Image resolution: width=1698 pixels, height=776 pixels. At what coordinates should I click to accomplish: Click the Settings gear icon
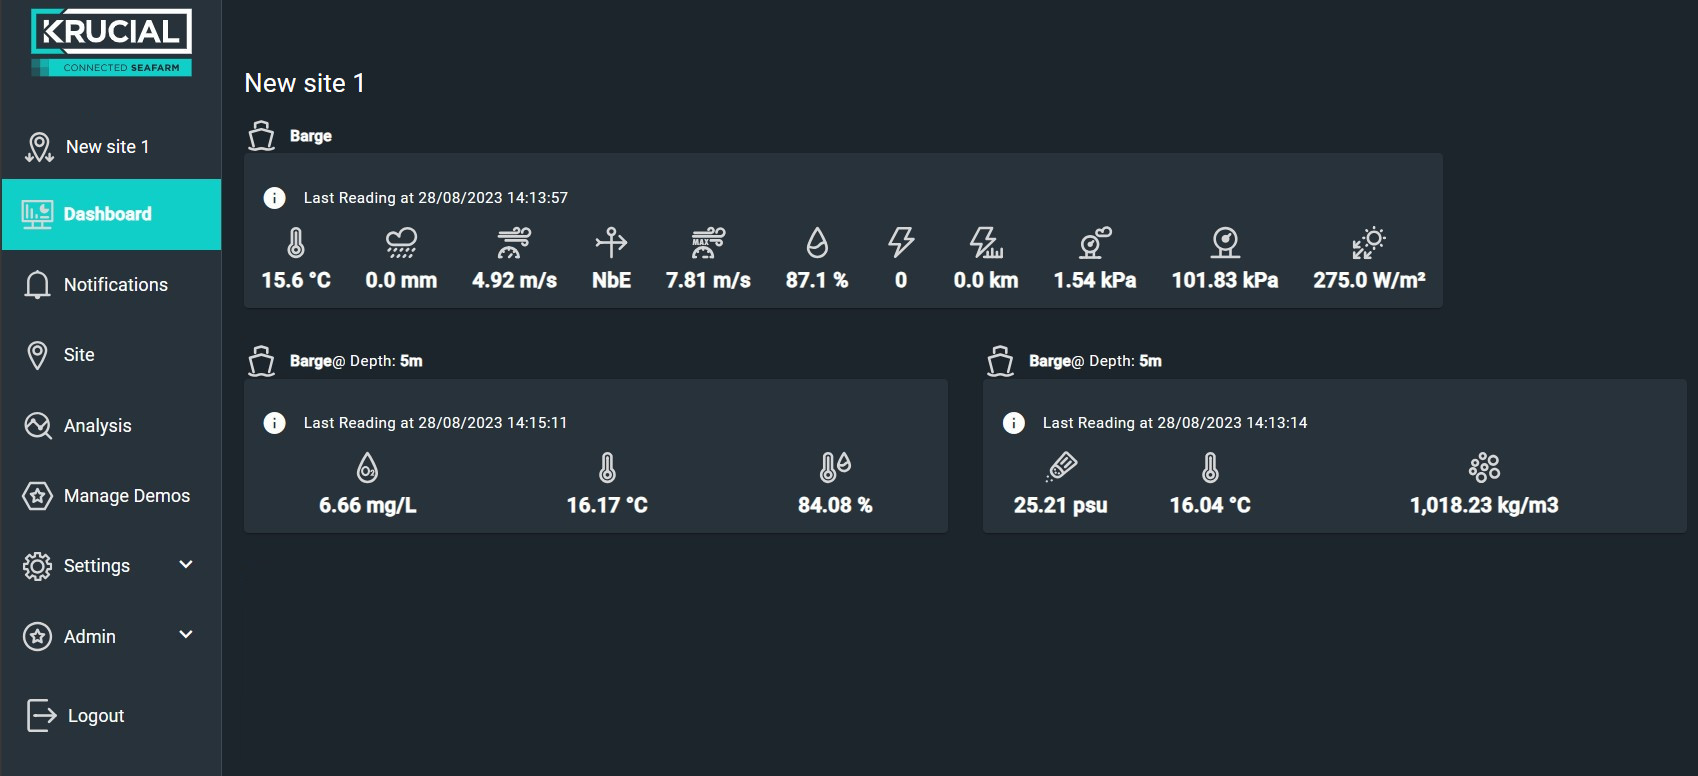(37, 566)
